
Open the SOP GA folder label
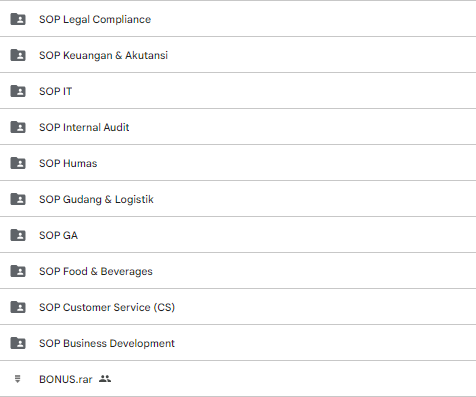click(59, 235)
